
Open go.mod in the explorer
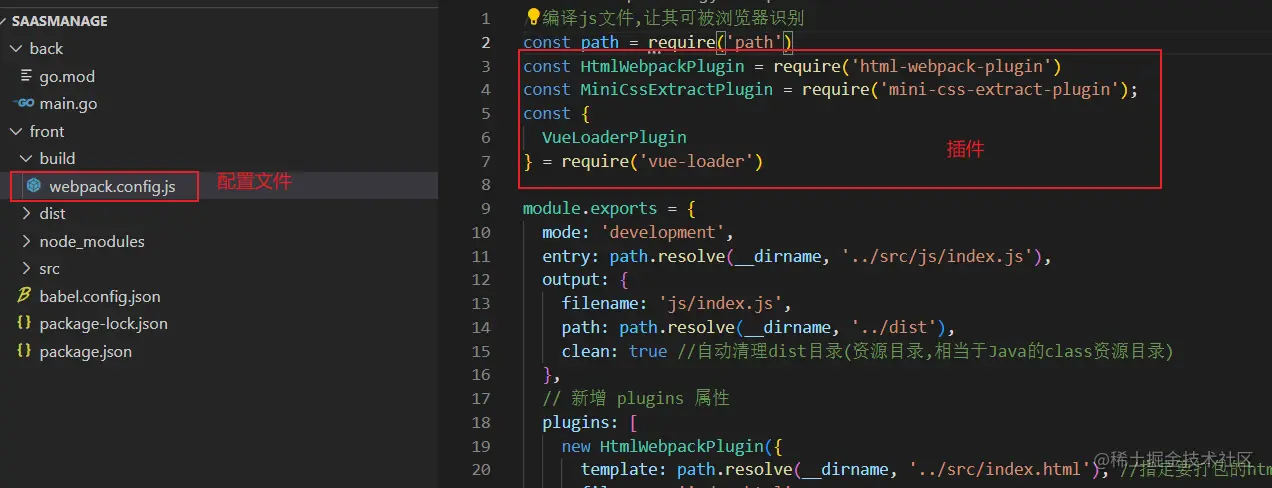tap(67, 76)
